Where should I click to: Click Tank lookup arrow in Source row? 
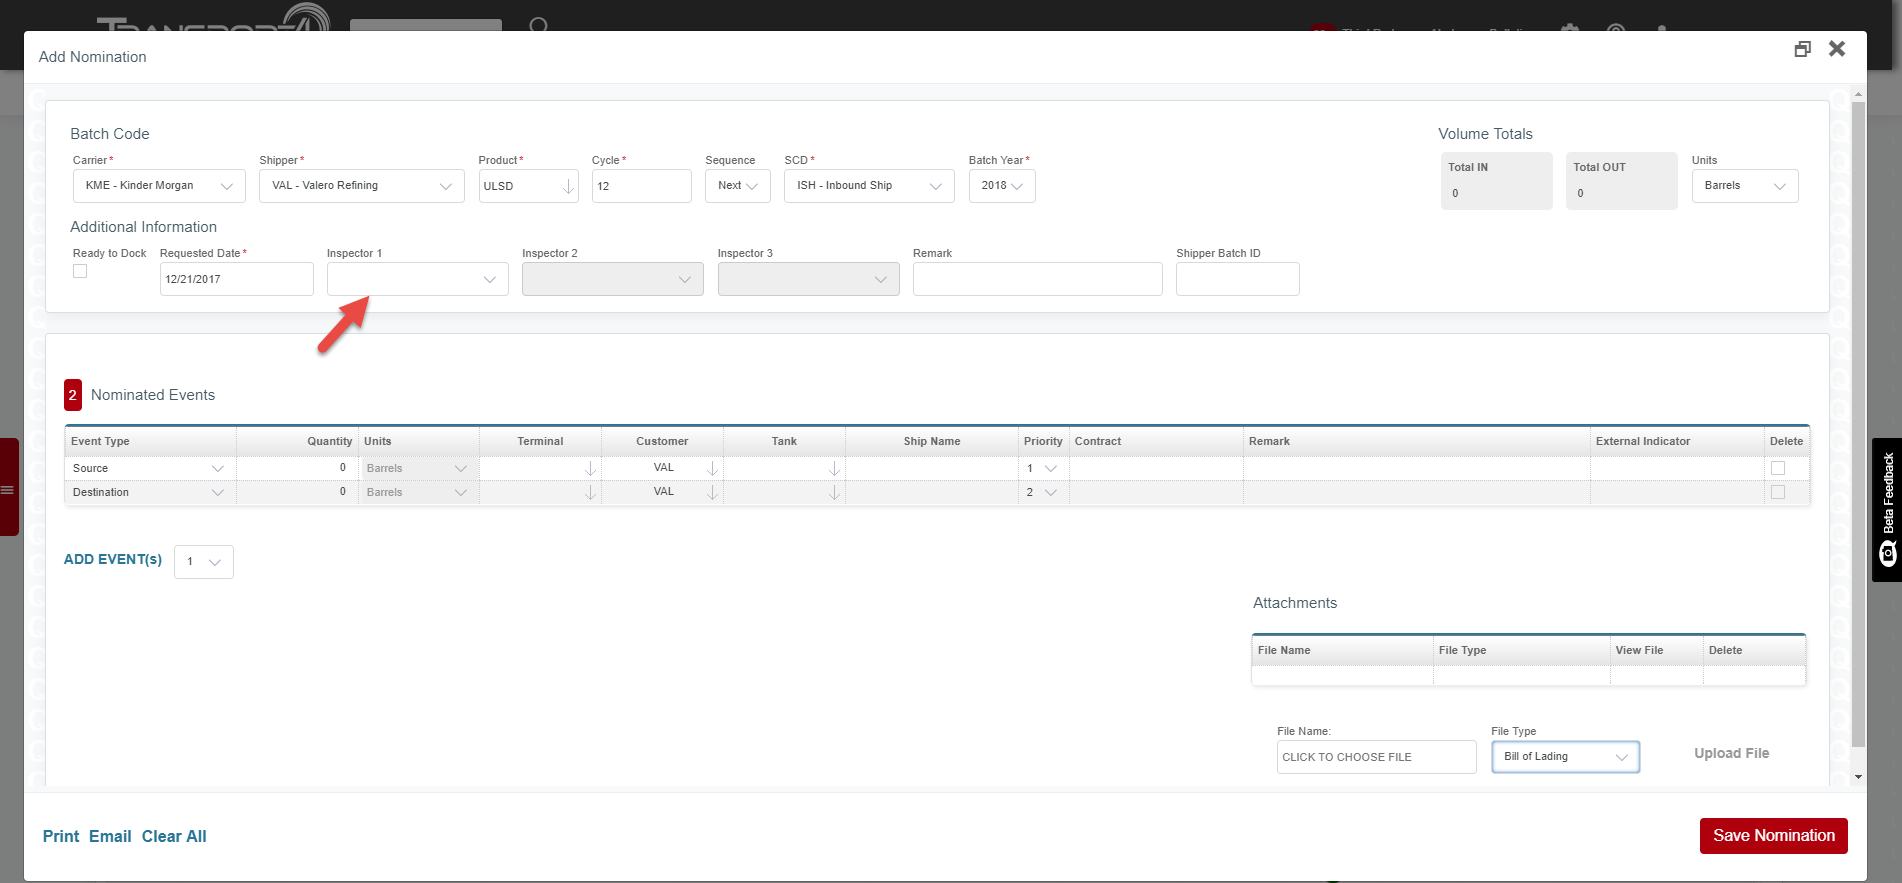[x=834, y=468]
